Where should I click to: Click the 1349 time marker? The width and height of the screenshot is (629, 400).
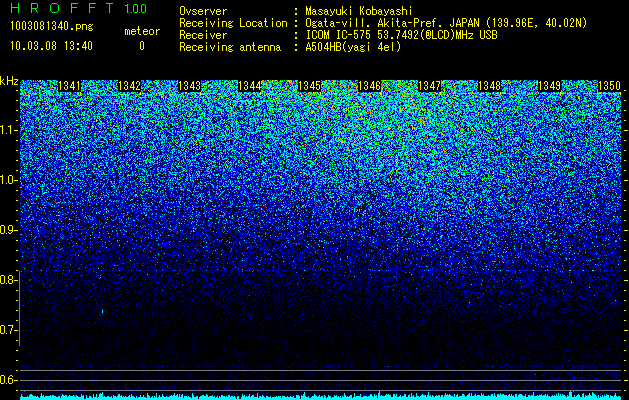coord(549,86)
